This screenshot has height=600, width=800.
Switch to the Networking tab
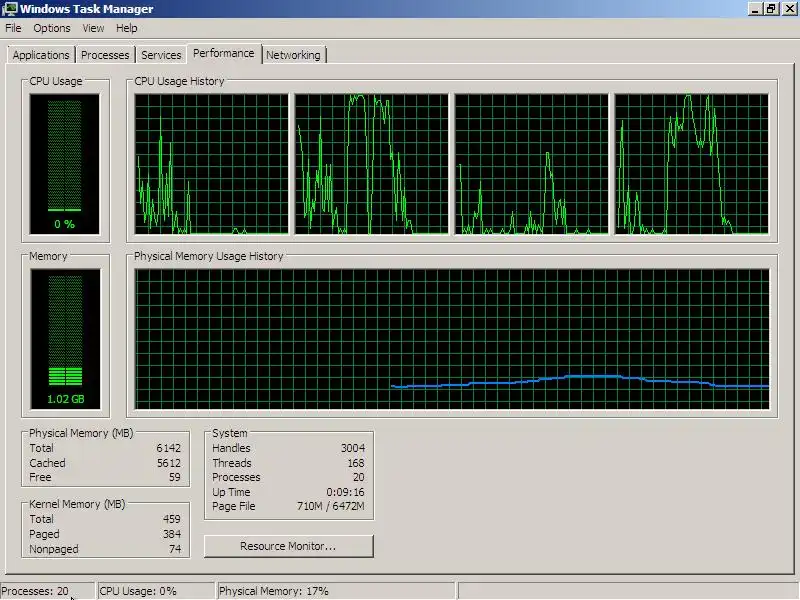(x=293, y=55)
